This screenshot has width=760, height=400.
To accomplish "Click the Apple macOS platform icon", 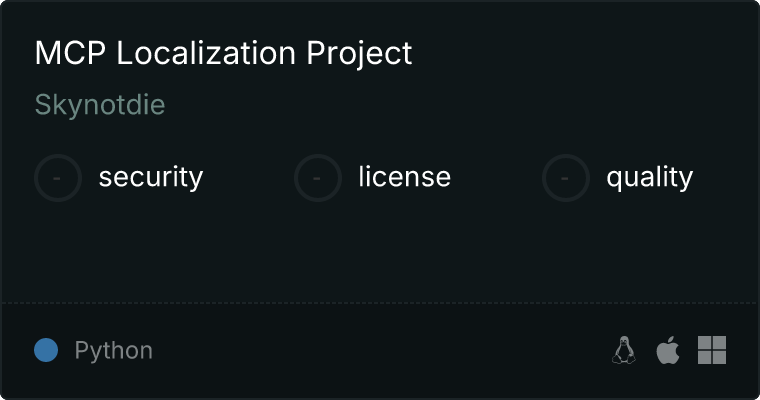I will (x=667, y=350).
